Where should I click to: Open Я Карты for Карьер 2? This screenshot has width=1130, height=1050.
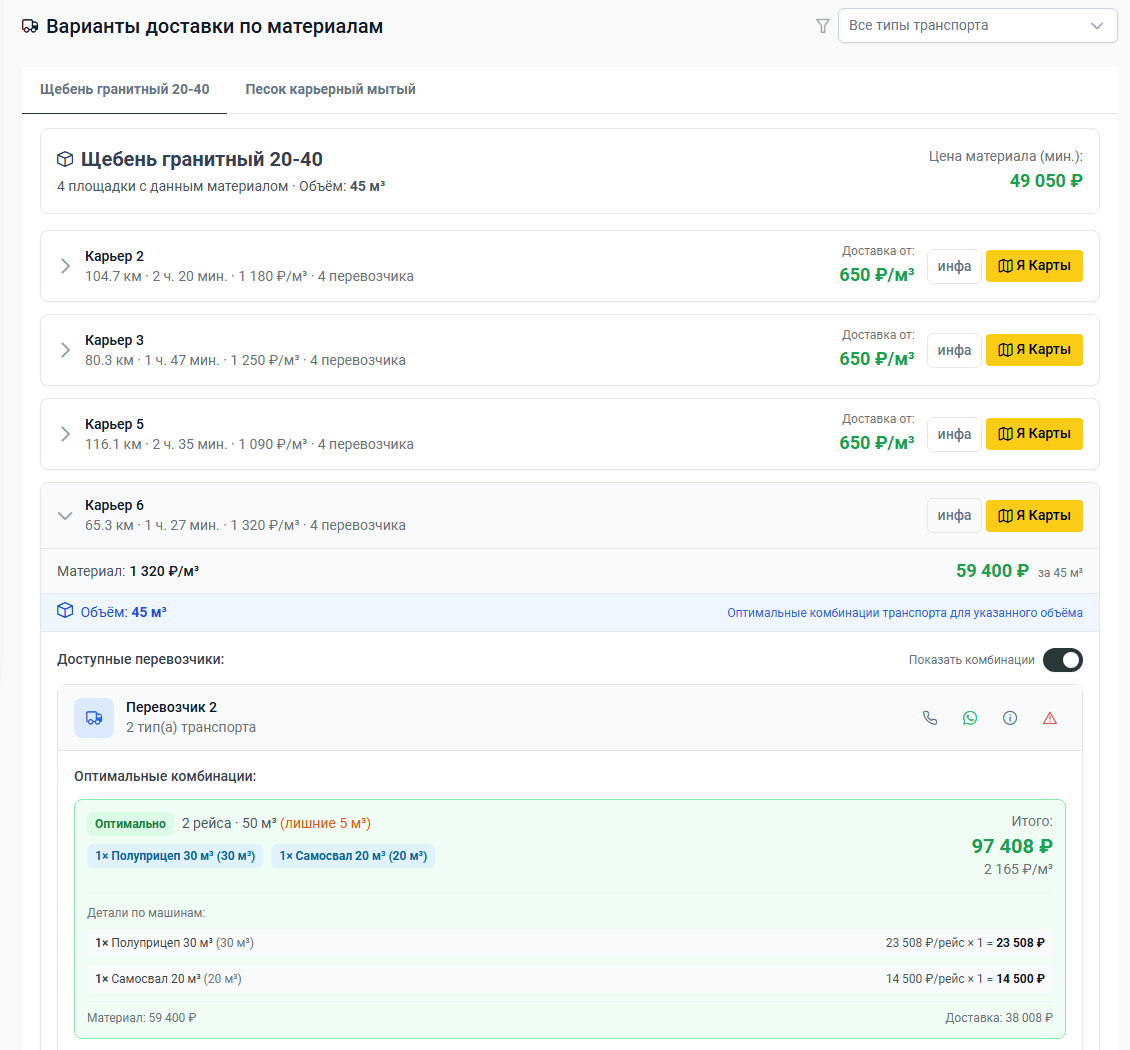(1034, 266)
